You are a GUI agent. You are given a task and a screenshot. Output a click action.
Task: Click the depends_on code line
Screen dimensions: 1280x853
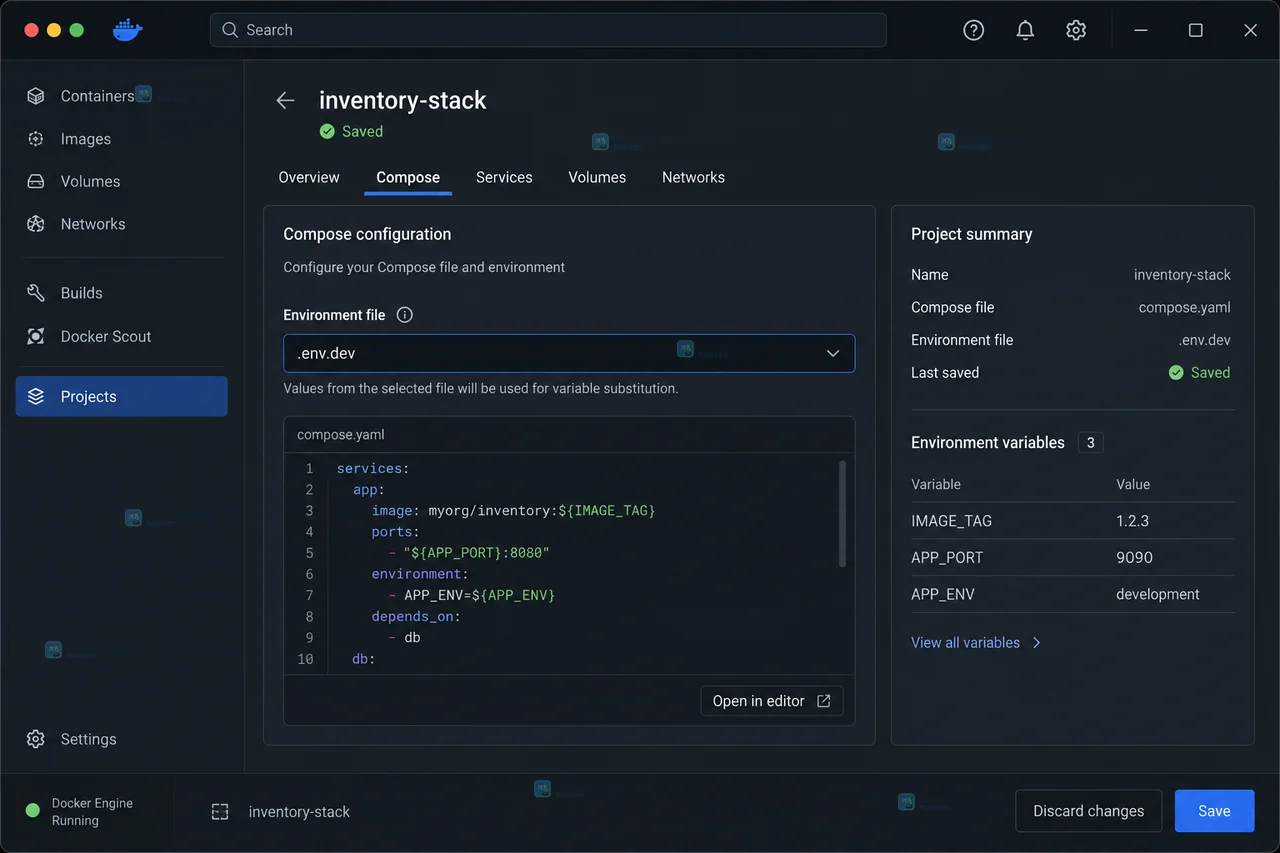416,616
